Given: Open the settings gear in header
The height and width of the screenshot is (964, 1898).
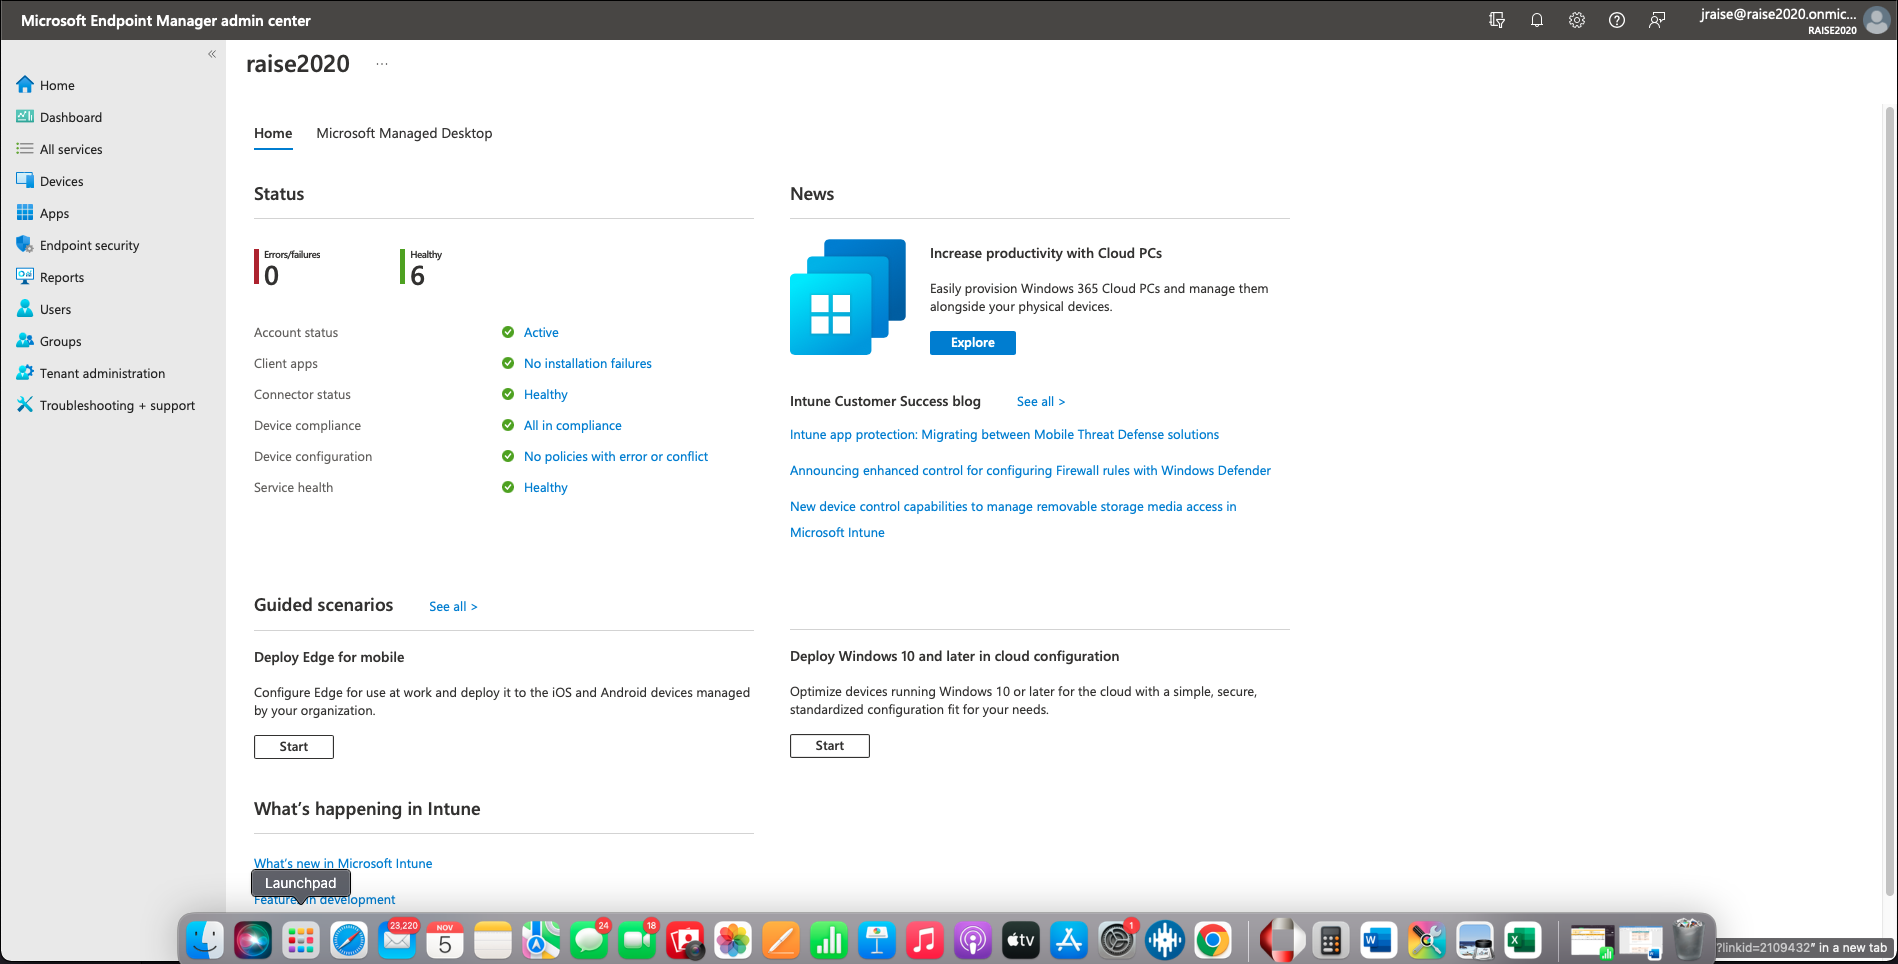Looking at the screenshot, I should tap(1576, 20).
